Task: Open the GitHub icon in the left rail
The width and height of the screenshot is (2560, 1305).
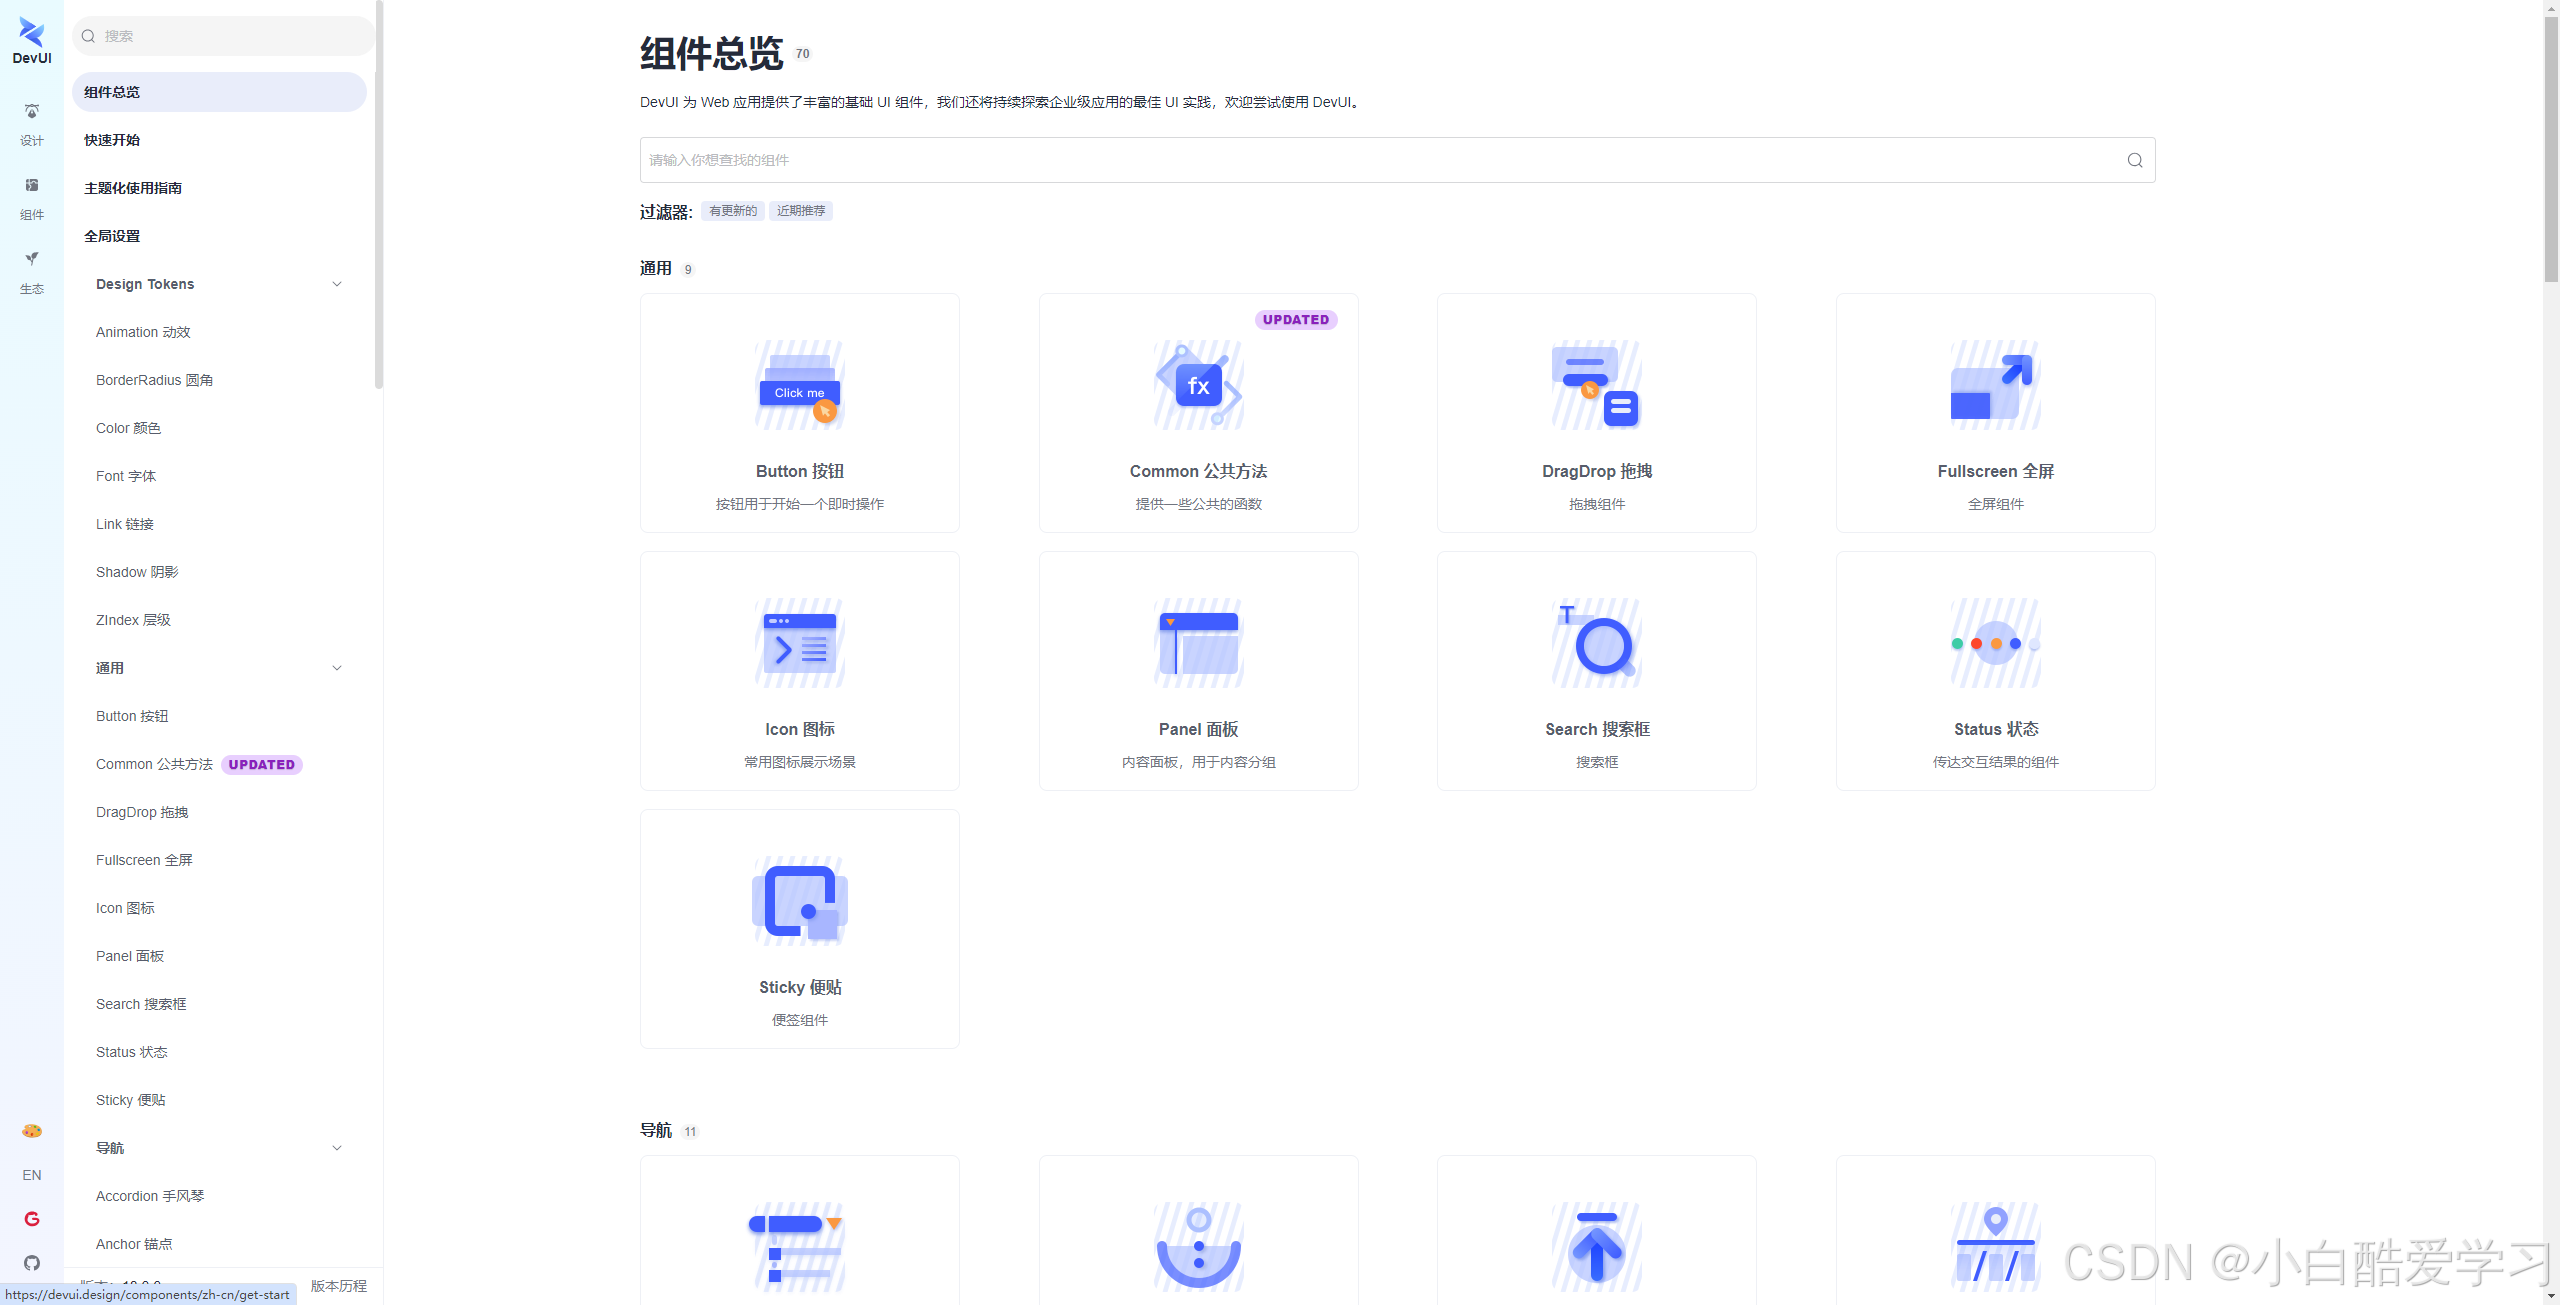Action: 32,1263
